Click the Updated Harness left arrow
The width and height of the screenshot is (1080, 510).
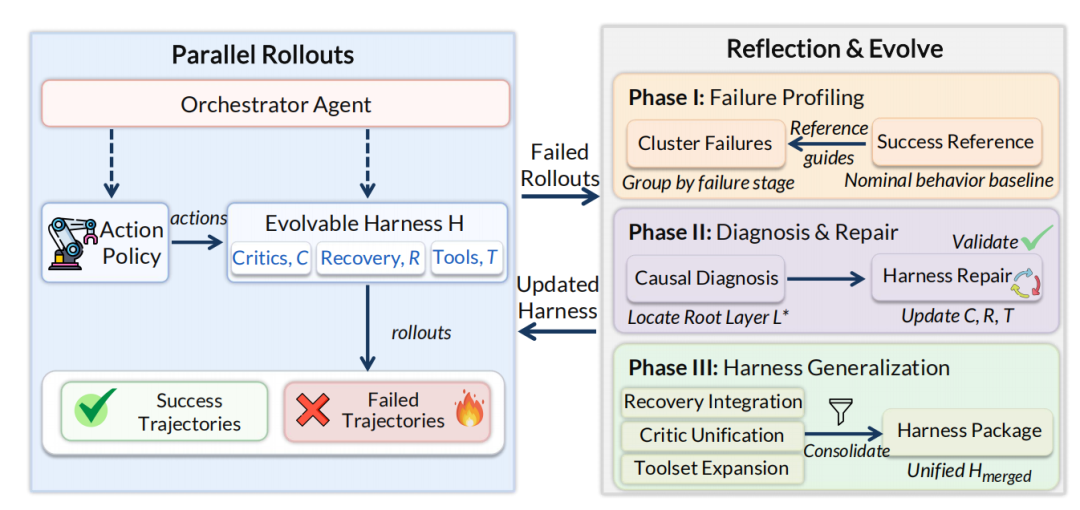pyautogui.click(x=557, y=333)
